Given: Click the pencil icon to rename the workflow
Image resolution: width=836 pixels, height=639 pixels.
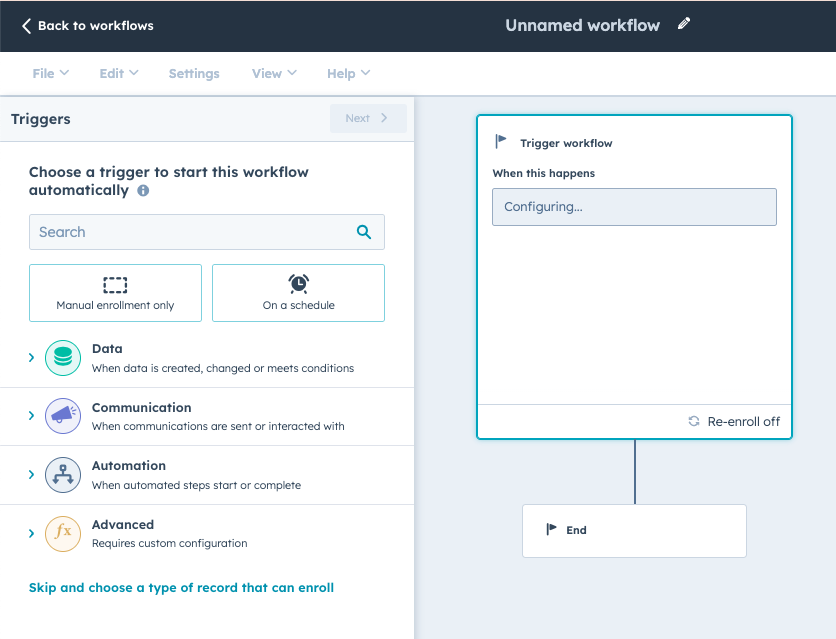Looking at the screenshot, I should point(683,24).
